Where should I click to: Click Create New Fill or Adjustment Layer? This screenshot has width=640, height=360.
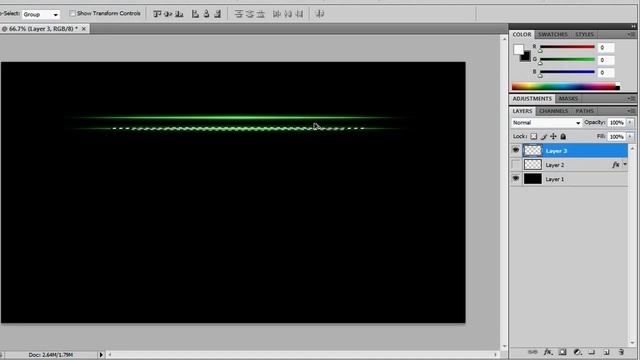[577, 352]
